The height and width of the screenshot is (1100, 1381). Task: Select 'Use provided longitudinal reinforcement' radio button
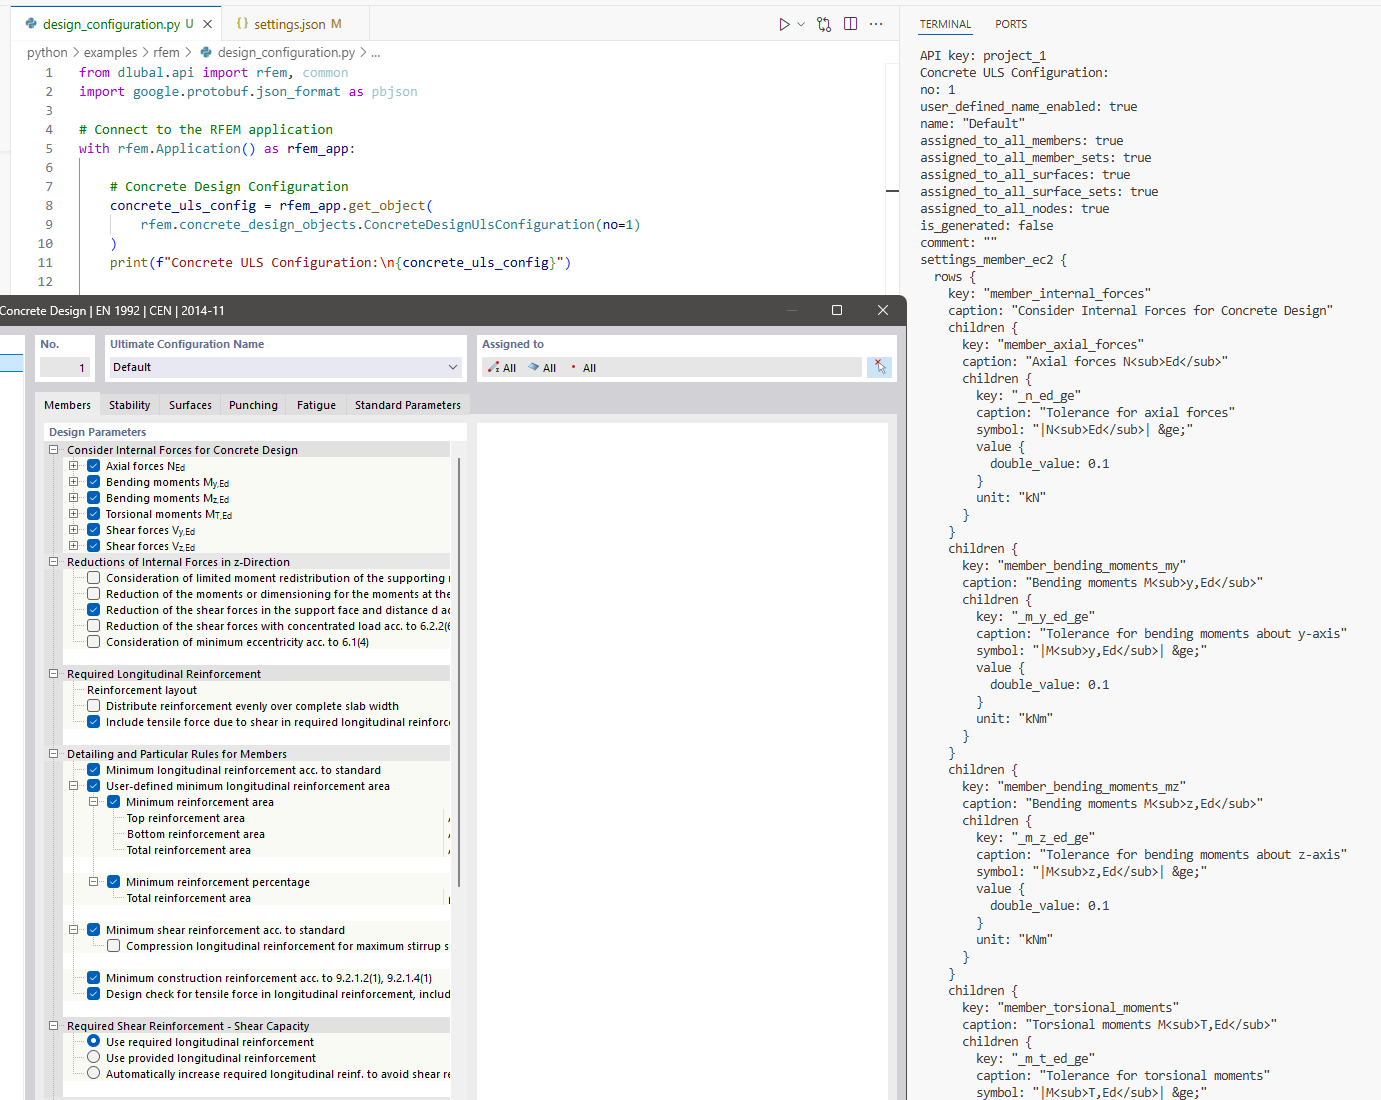coord(93,1057)
